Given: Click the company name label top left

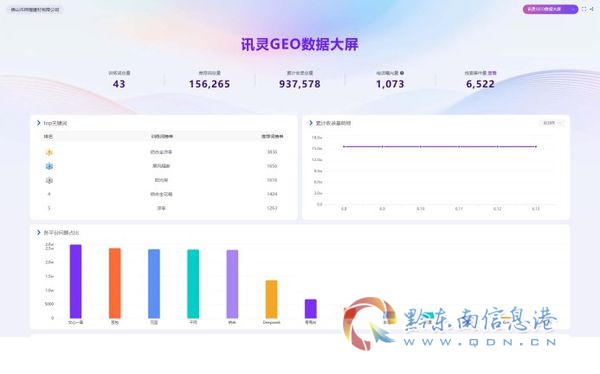Looking at the screenshot, I should pos(35,10).
